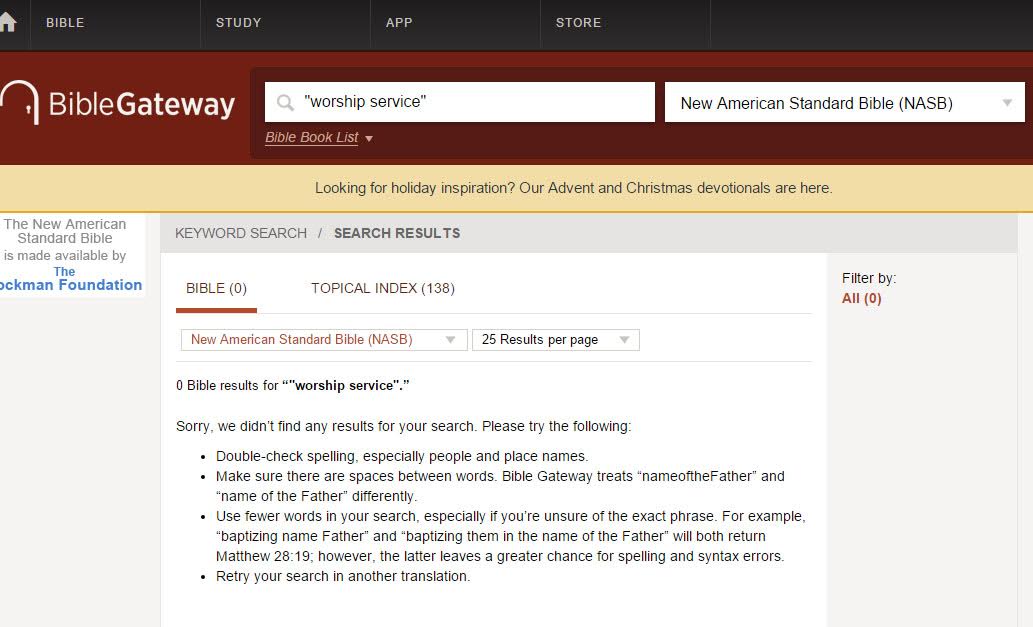This screenshot has height=627, width=1033.
Task: Go to KEYWORD SEARCH breadcrumb
Action: click(241, 233)
